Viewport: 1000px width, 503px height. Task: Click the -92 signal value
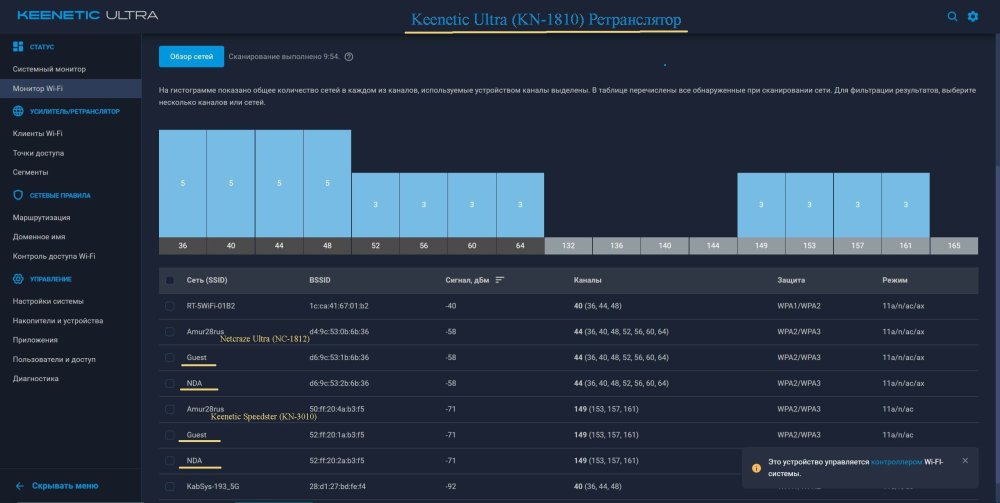pyautogui.click(x=451, y=486)
